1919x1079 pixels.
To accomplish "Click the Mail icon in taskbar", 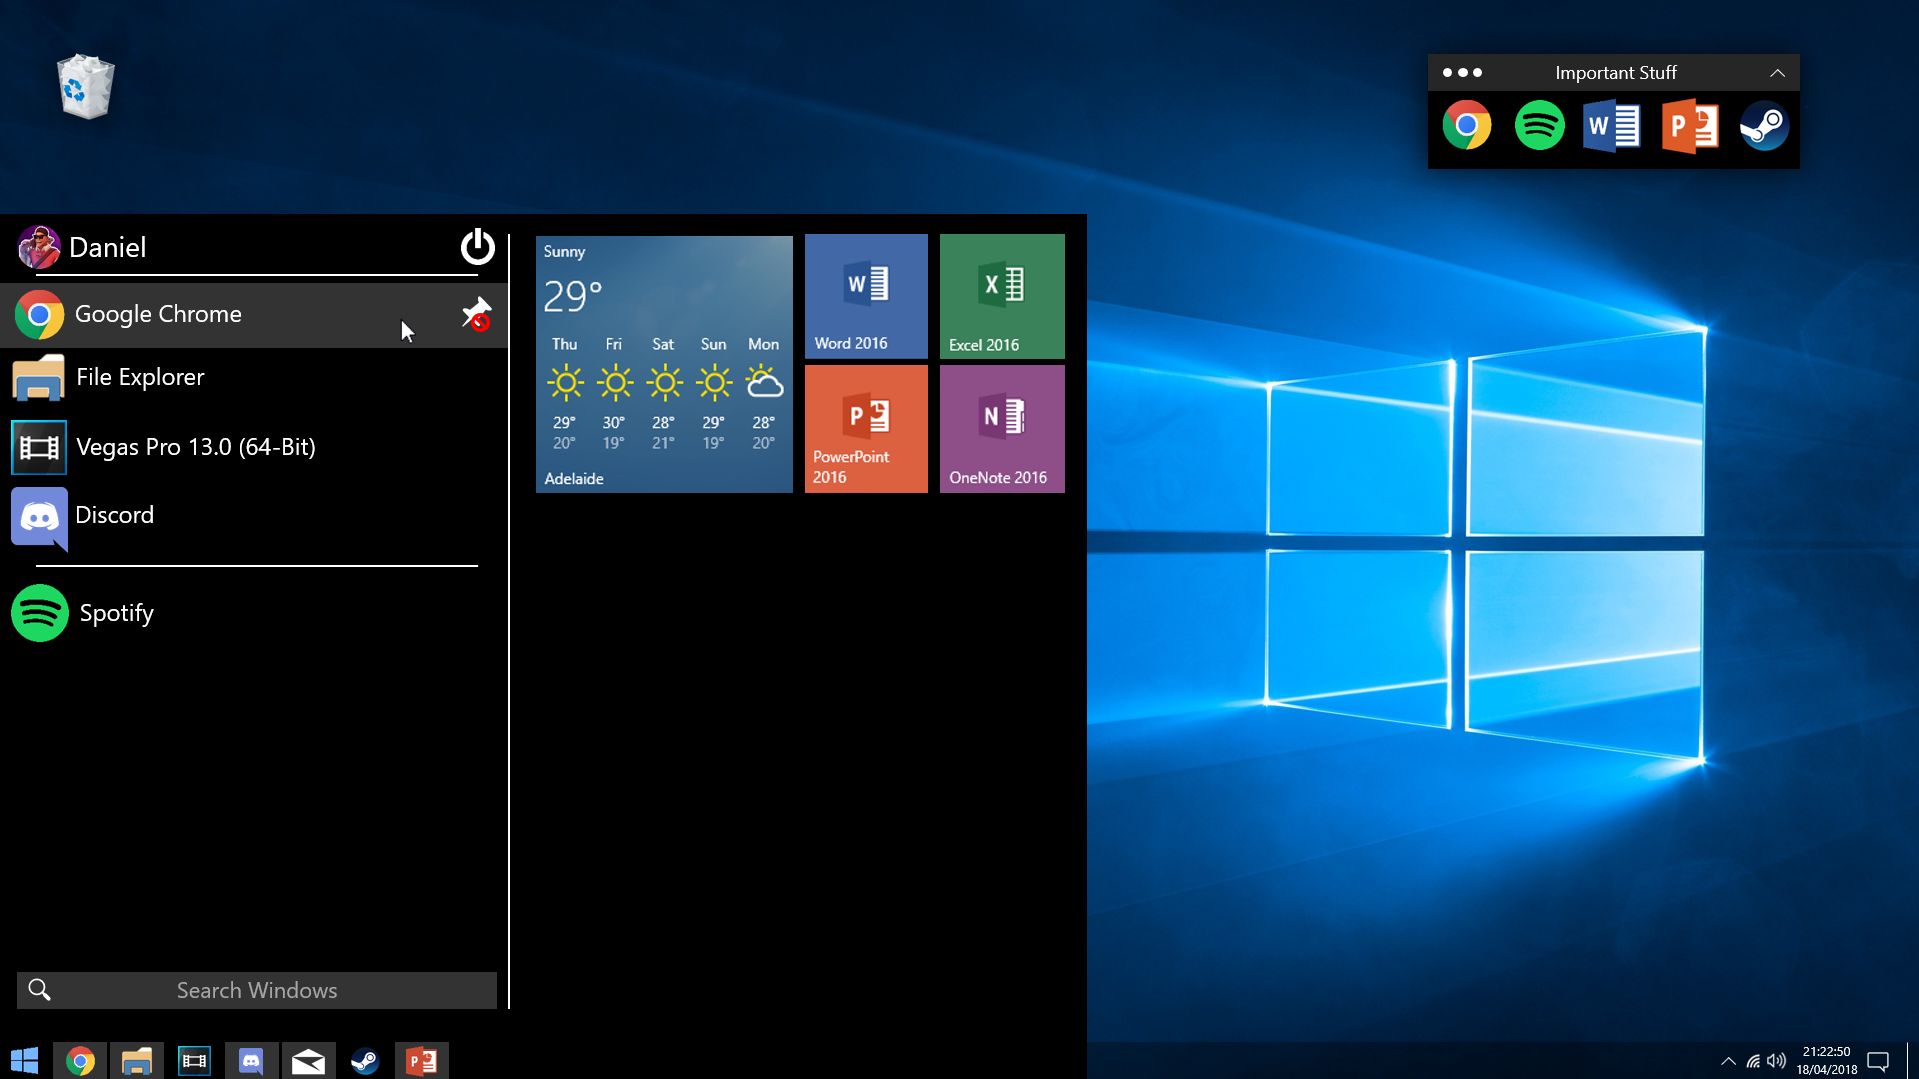I will [308, 1061].
